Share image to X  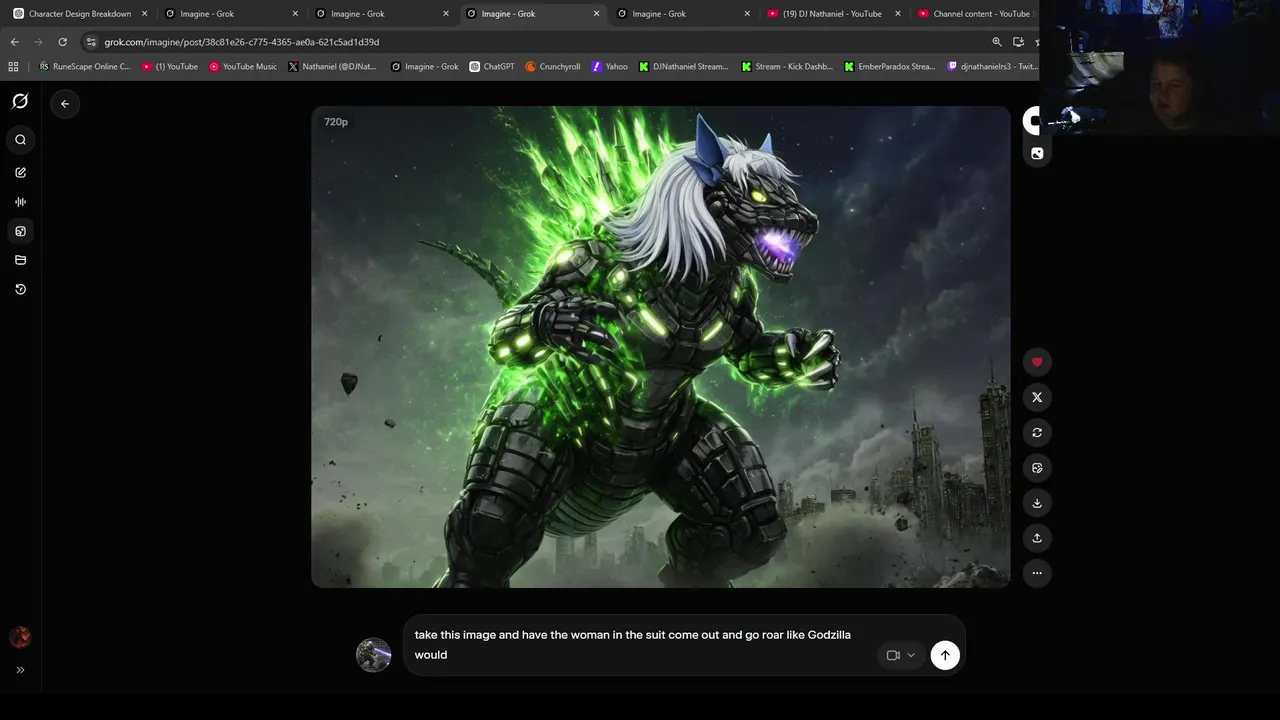pyautogui.click(x=1037, y=397)
